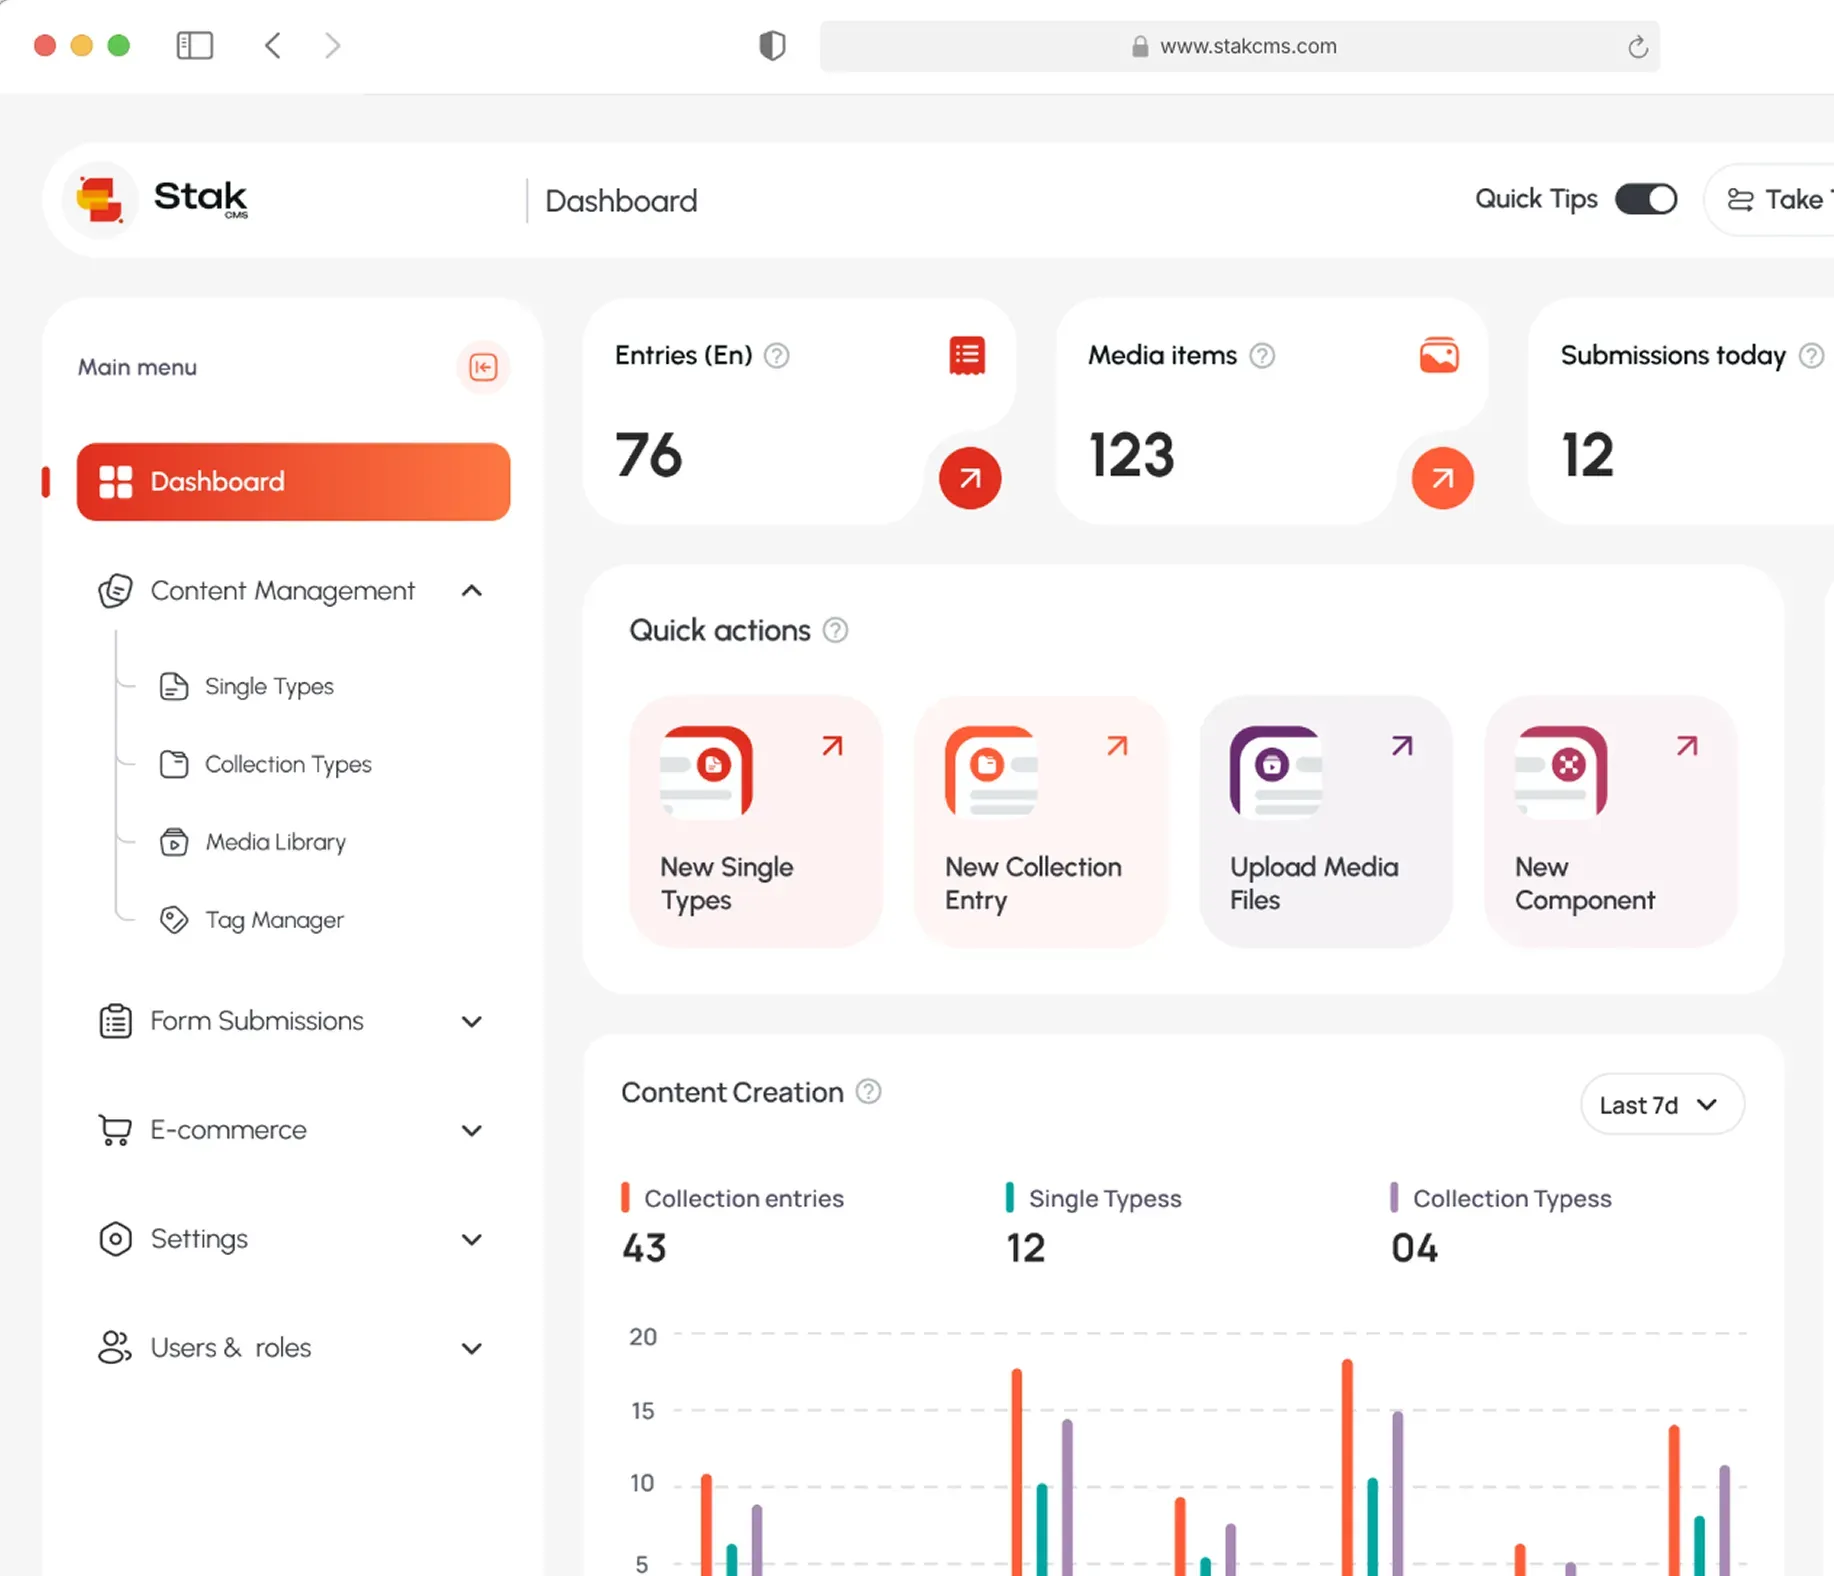Click browser privacy shield icon
Viewport: 1834px width, 1576px height.
tap(772, 46)
